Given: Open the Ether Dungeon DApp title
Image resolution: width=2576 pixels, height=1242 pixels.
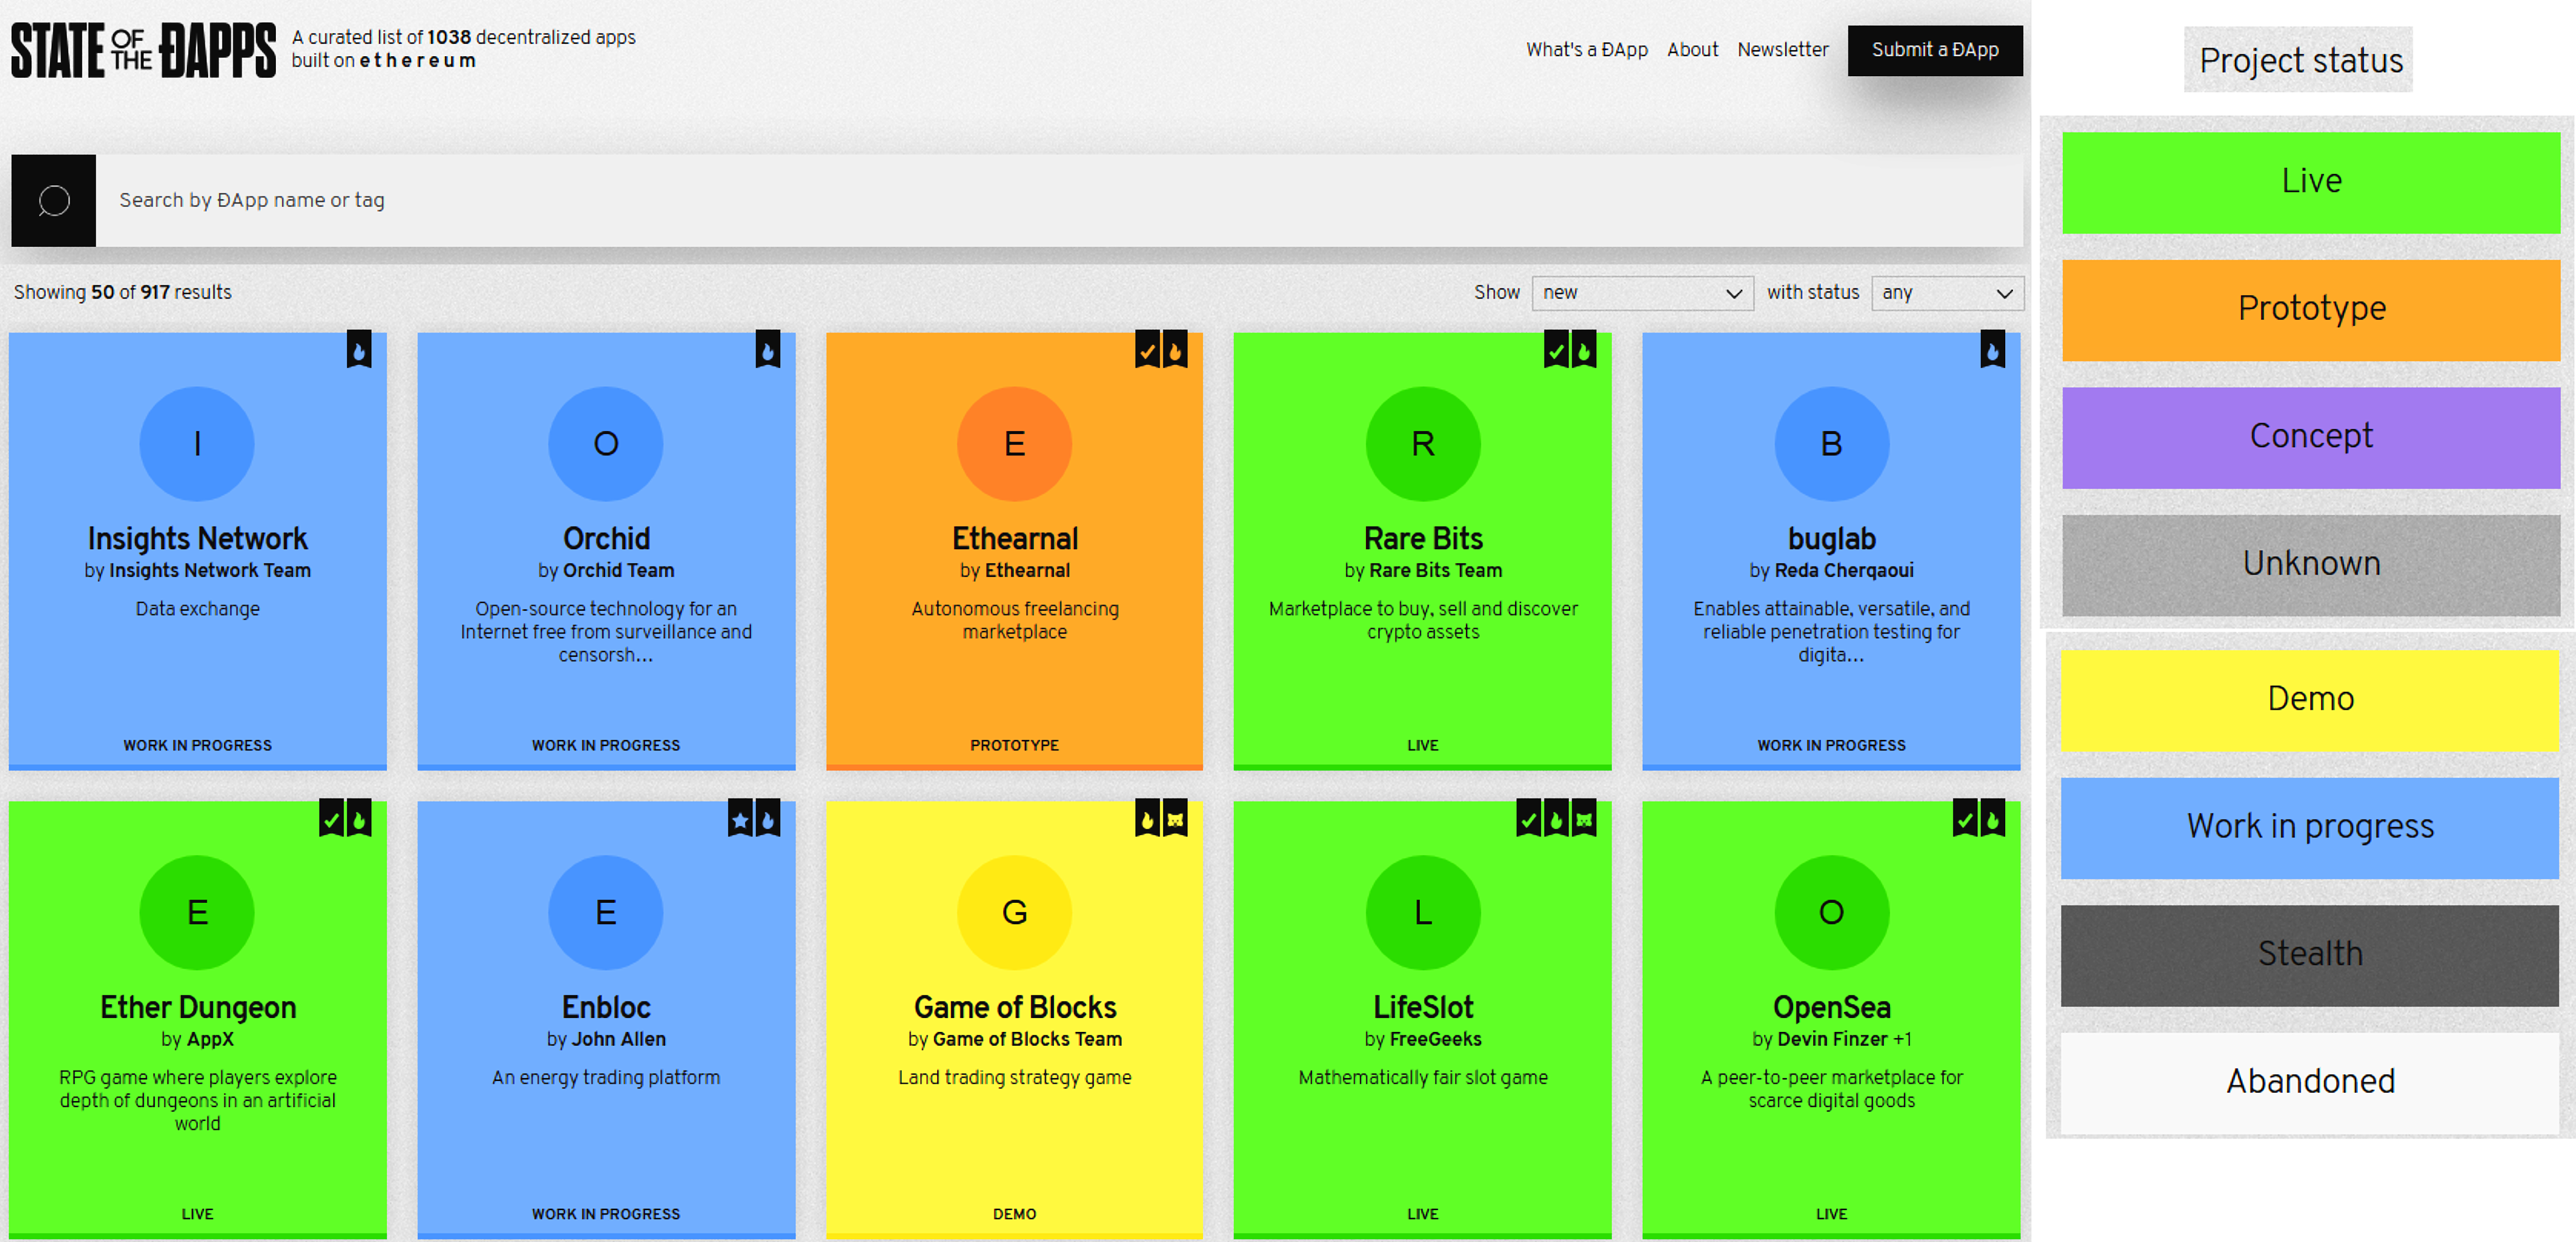Looking at the screenshot, I should (x=197, y=1007).
